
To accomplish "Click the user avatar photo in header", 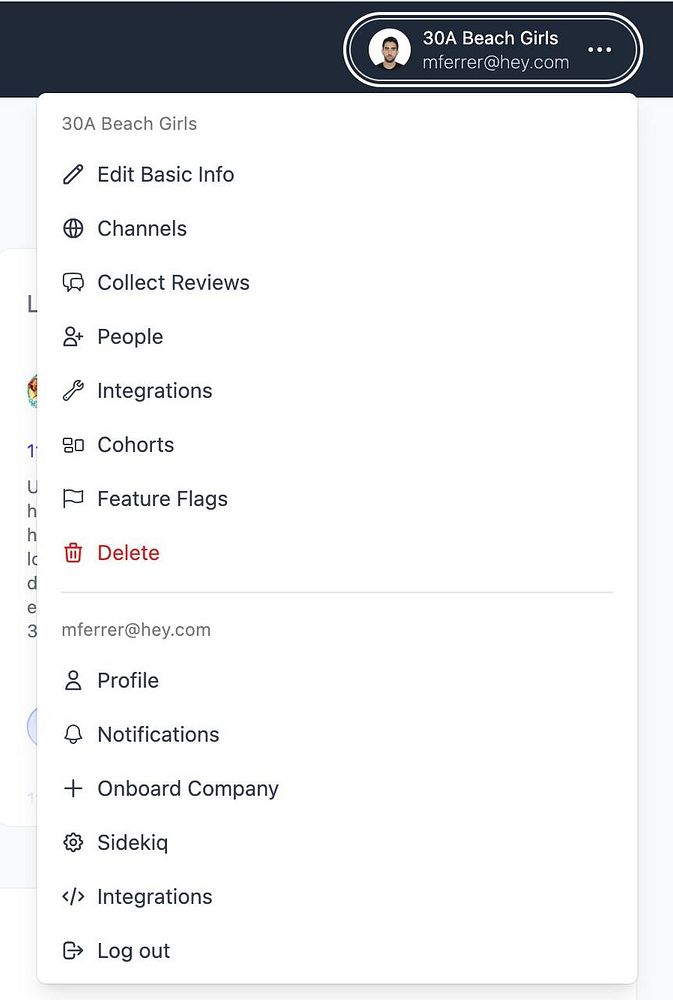I will [x=390, y=50].
